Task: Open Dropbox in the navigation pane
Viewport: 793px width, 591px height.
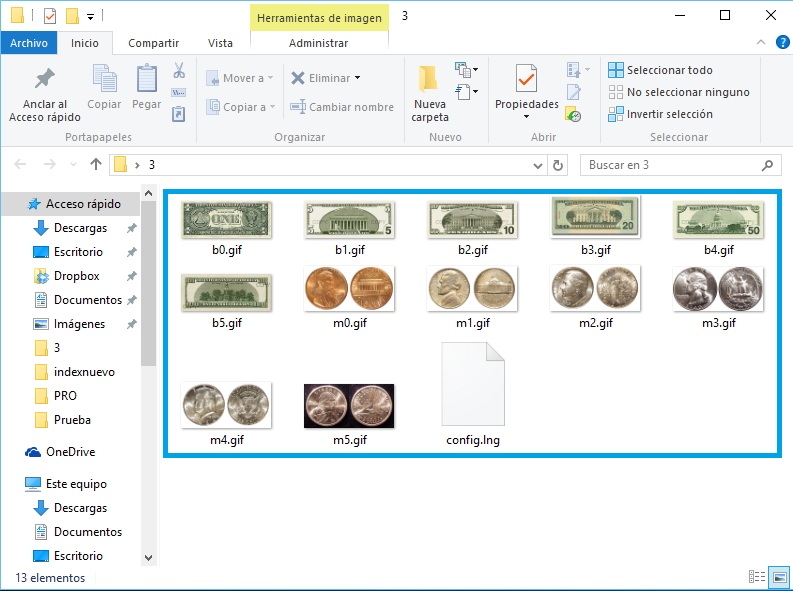Action: [x=76, y=276]
